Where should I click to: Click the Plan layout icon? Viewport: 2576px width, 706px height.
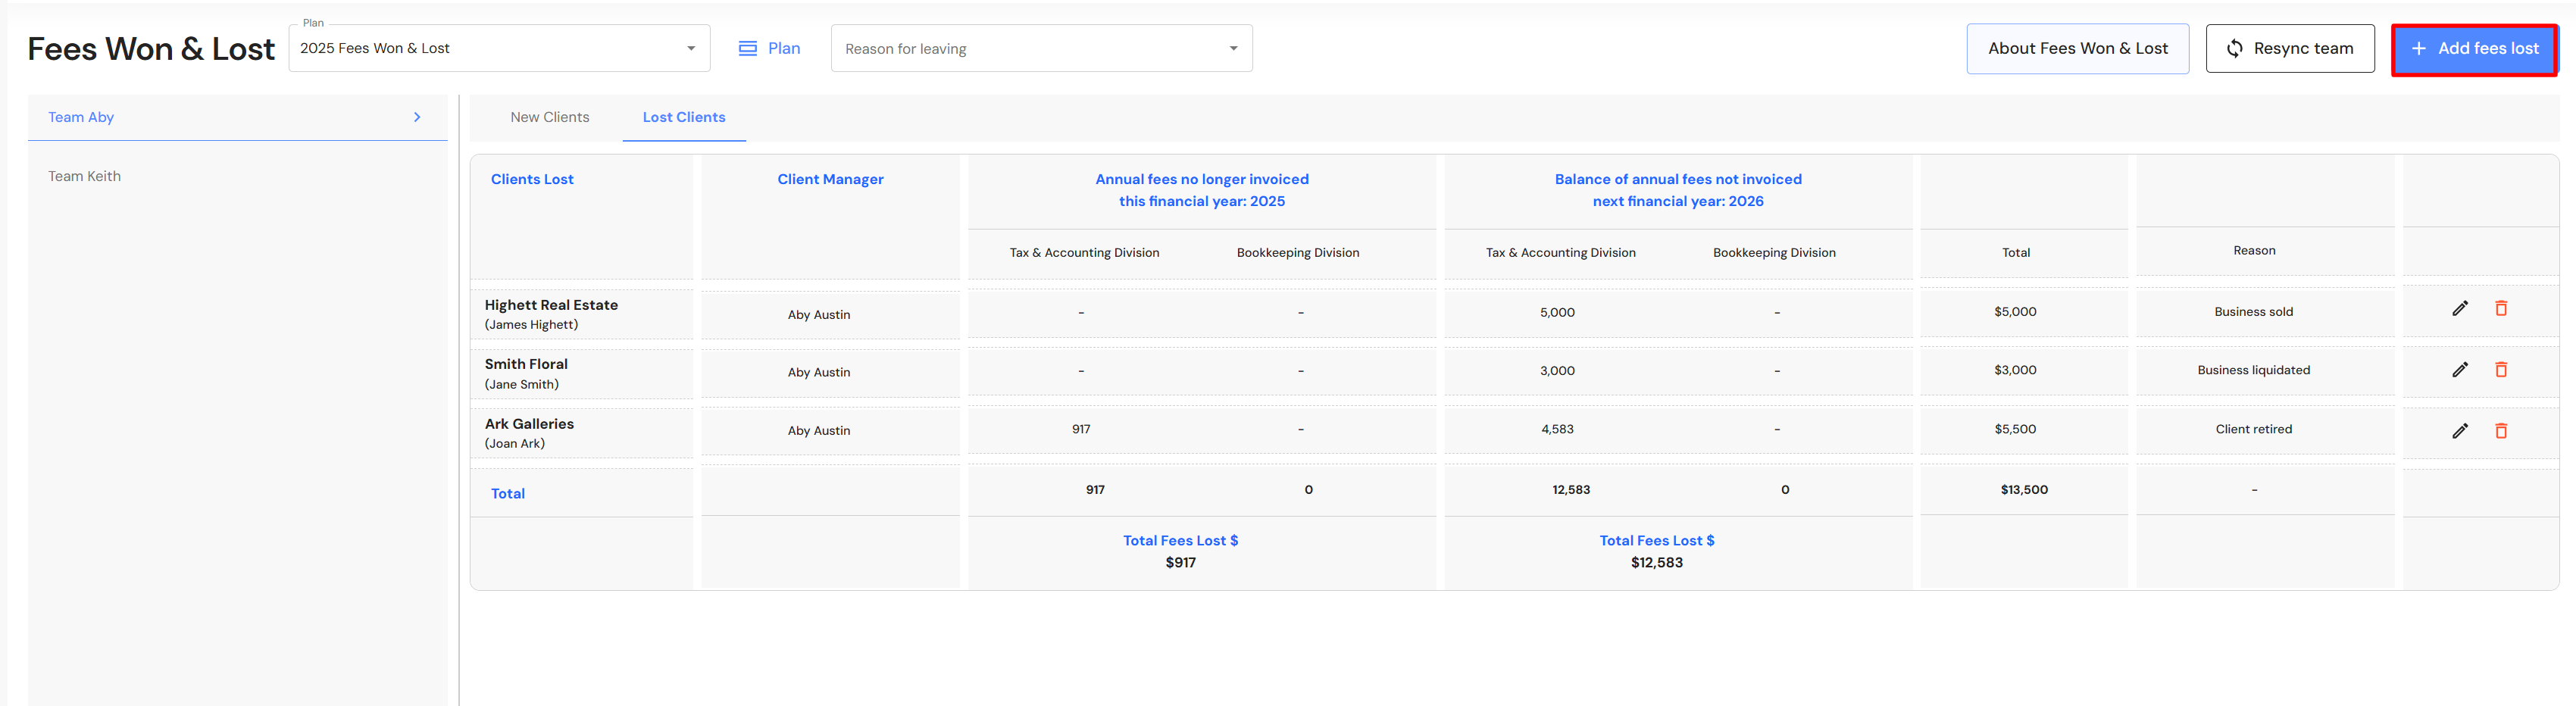[x=747, y=49]
